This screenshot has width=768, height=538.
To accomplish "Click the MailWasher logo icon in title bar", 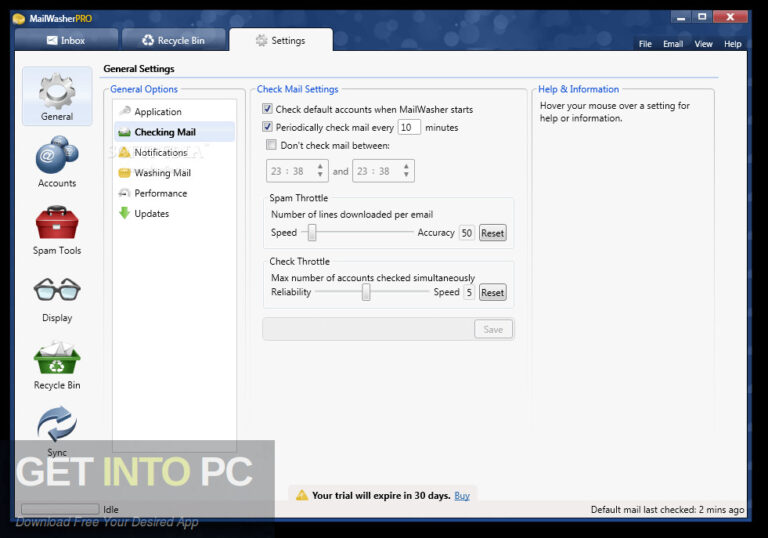I will (19, 19).
